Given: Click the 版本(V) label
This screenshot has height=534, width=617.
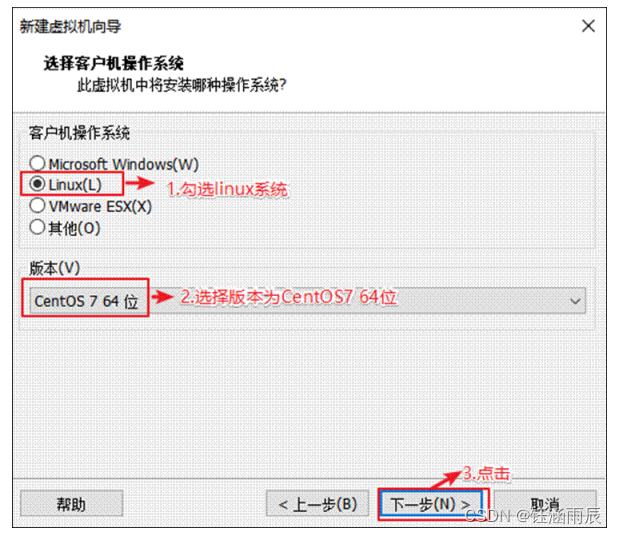Looking at the screenshot, I should [55, 268].
